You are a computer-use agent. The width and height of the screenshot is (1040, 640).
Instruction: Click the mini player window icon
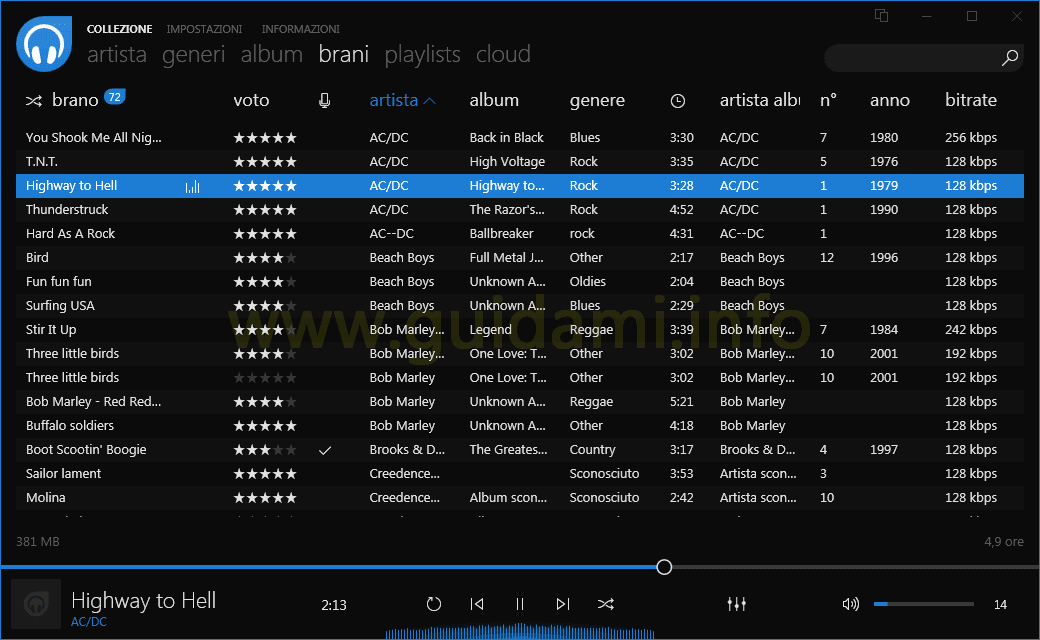tap(881, 15)
